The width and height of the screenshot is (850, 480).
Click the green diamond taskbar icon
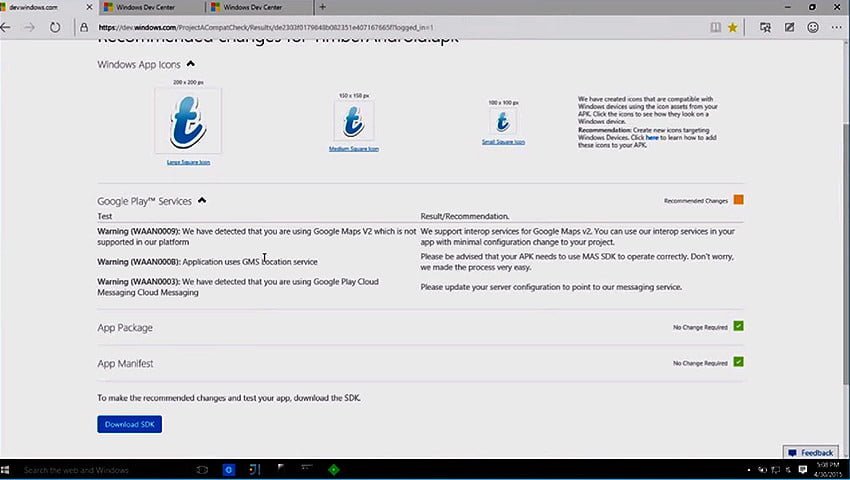click(x=334, y=470)
